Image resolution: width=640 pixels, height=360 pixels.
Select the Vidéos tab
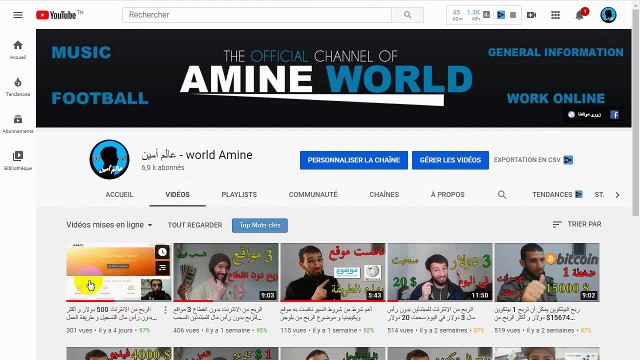coord(178,195)
